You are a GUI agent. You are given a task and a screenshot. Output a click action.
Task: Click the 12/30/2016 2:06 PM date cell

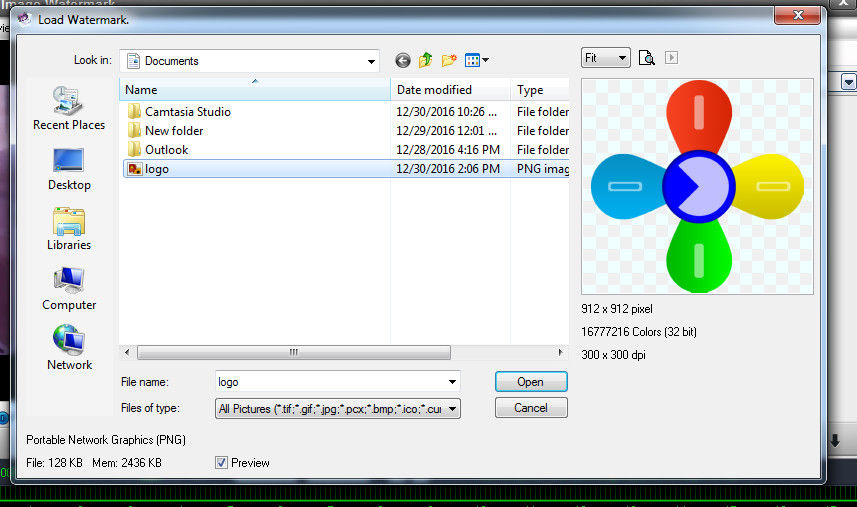pyautogui.click(x=448, y=169)
